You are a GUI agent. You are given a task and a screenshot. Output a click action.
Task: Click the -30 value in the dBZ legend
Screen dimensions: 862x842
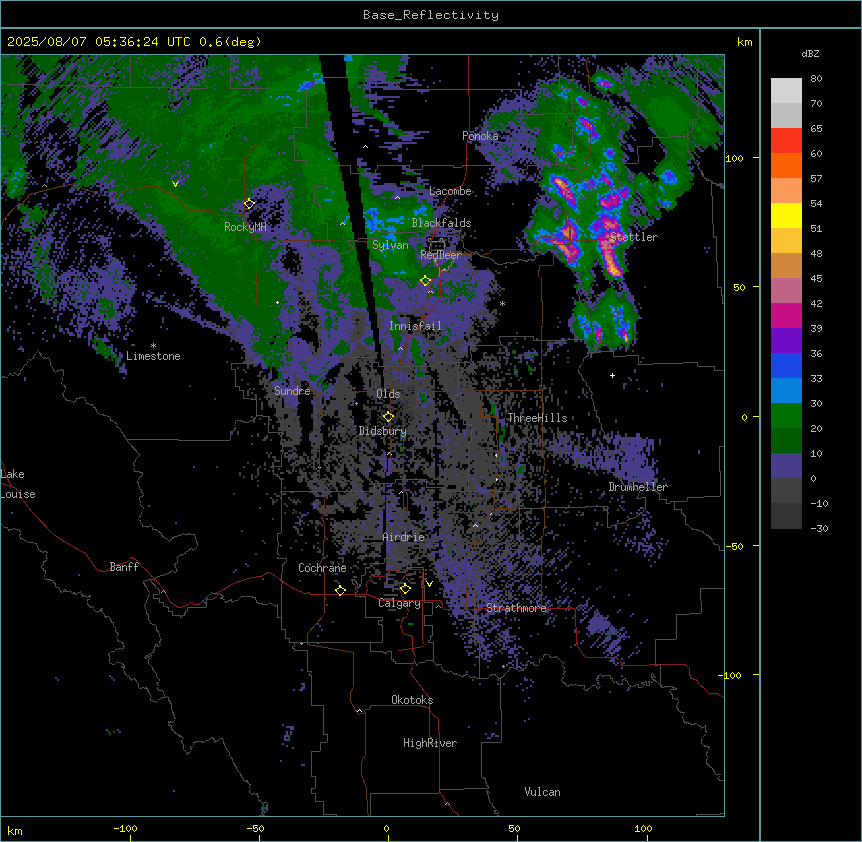tap(819, 528)
